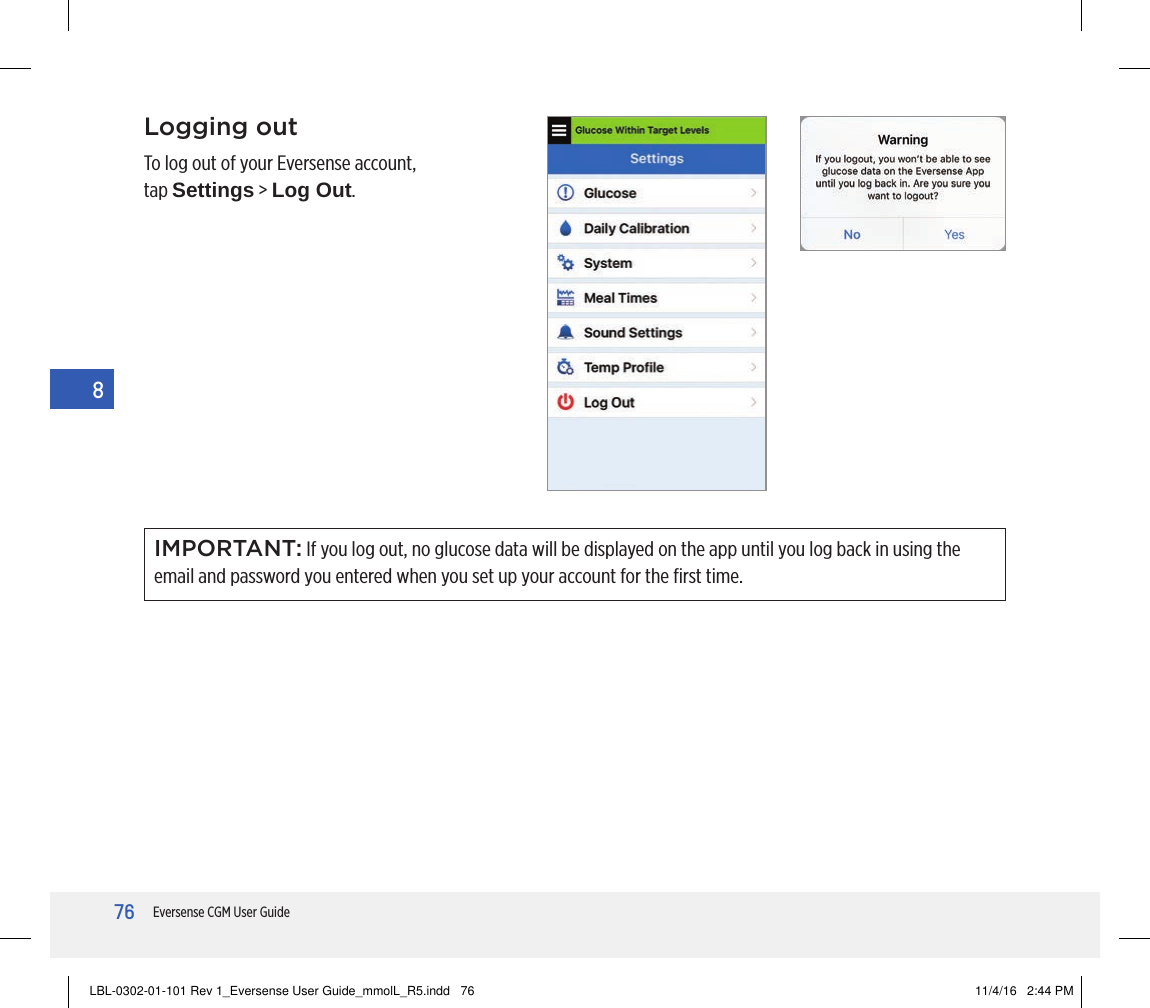Screen dimensions: 1150x1008
Task: Click the Logging out heading
Action: click(x=221, y=127)
